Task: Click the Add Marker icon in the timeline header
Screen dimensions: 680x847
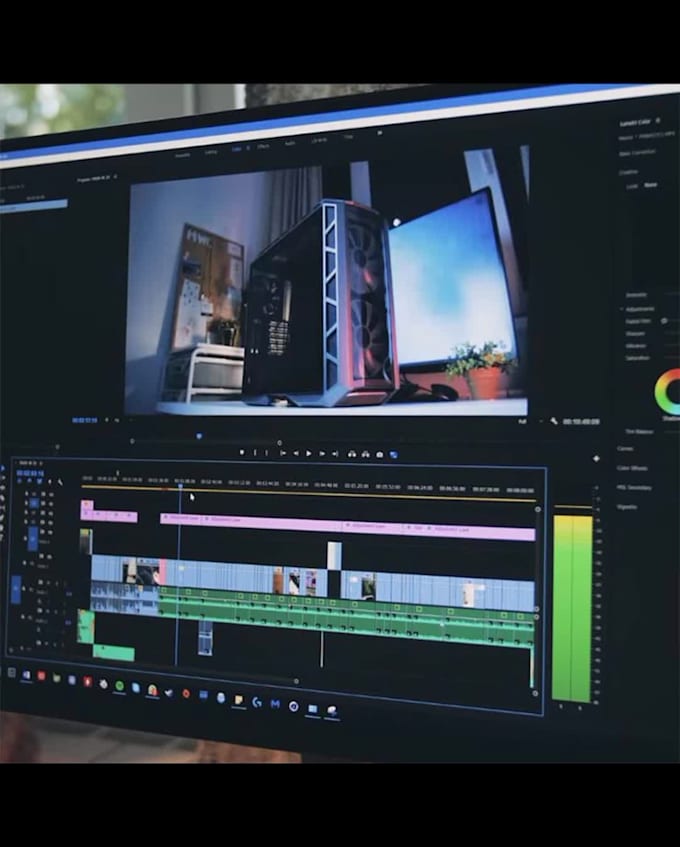Action: 50,482
